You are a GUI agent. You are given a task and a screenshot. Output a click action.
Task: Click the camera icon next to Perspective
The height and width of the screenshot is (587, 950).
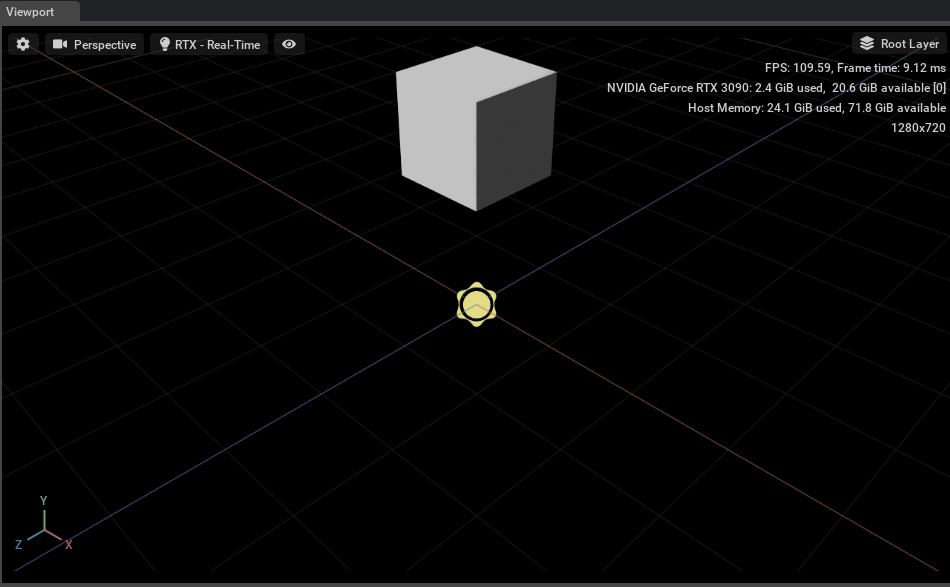[x=60, y=44]
